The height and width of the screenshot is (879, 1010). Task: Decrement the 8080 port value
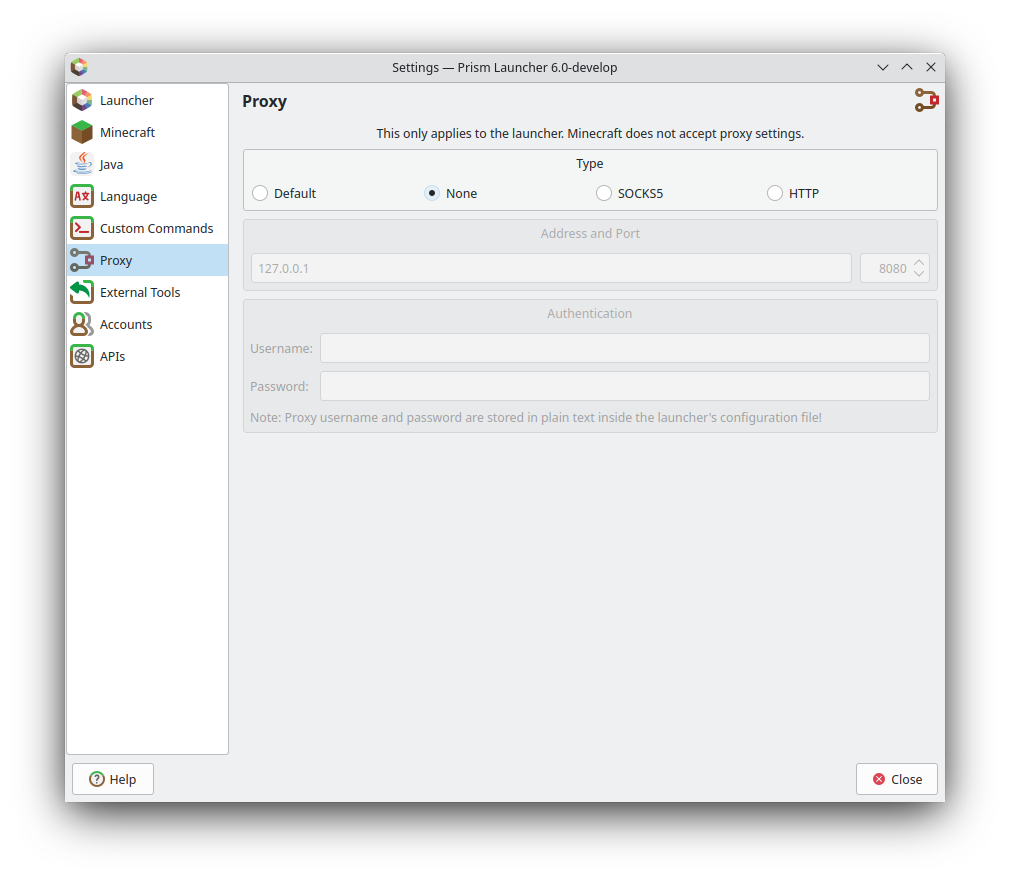[x=920, y=273]
